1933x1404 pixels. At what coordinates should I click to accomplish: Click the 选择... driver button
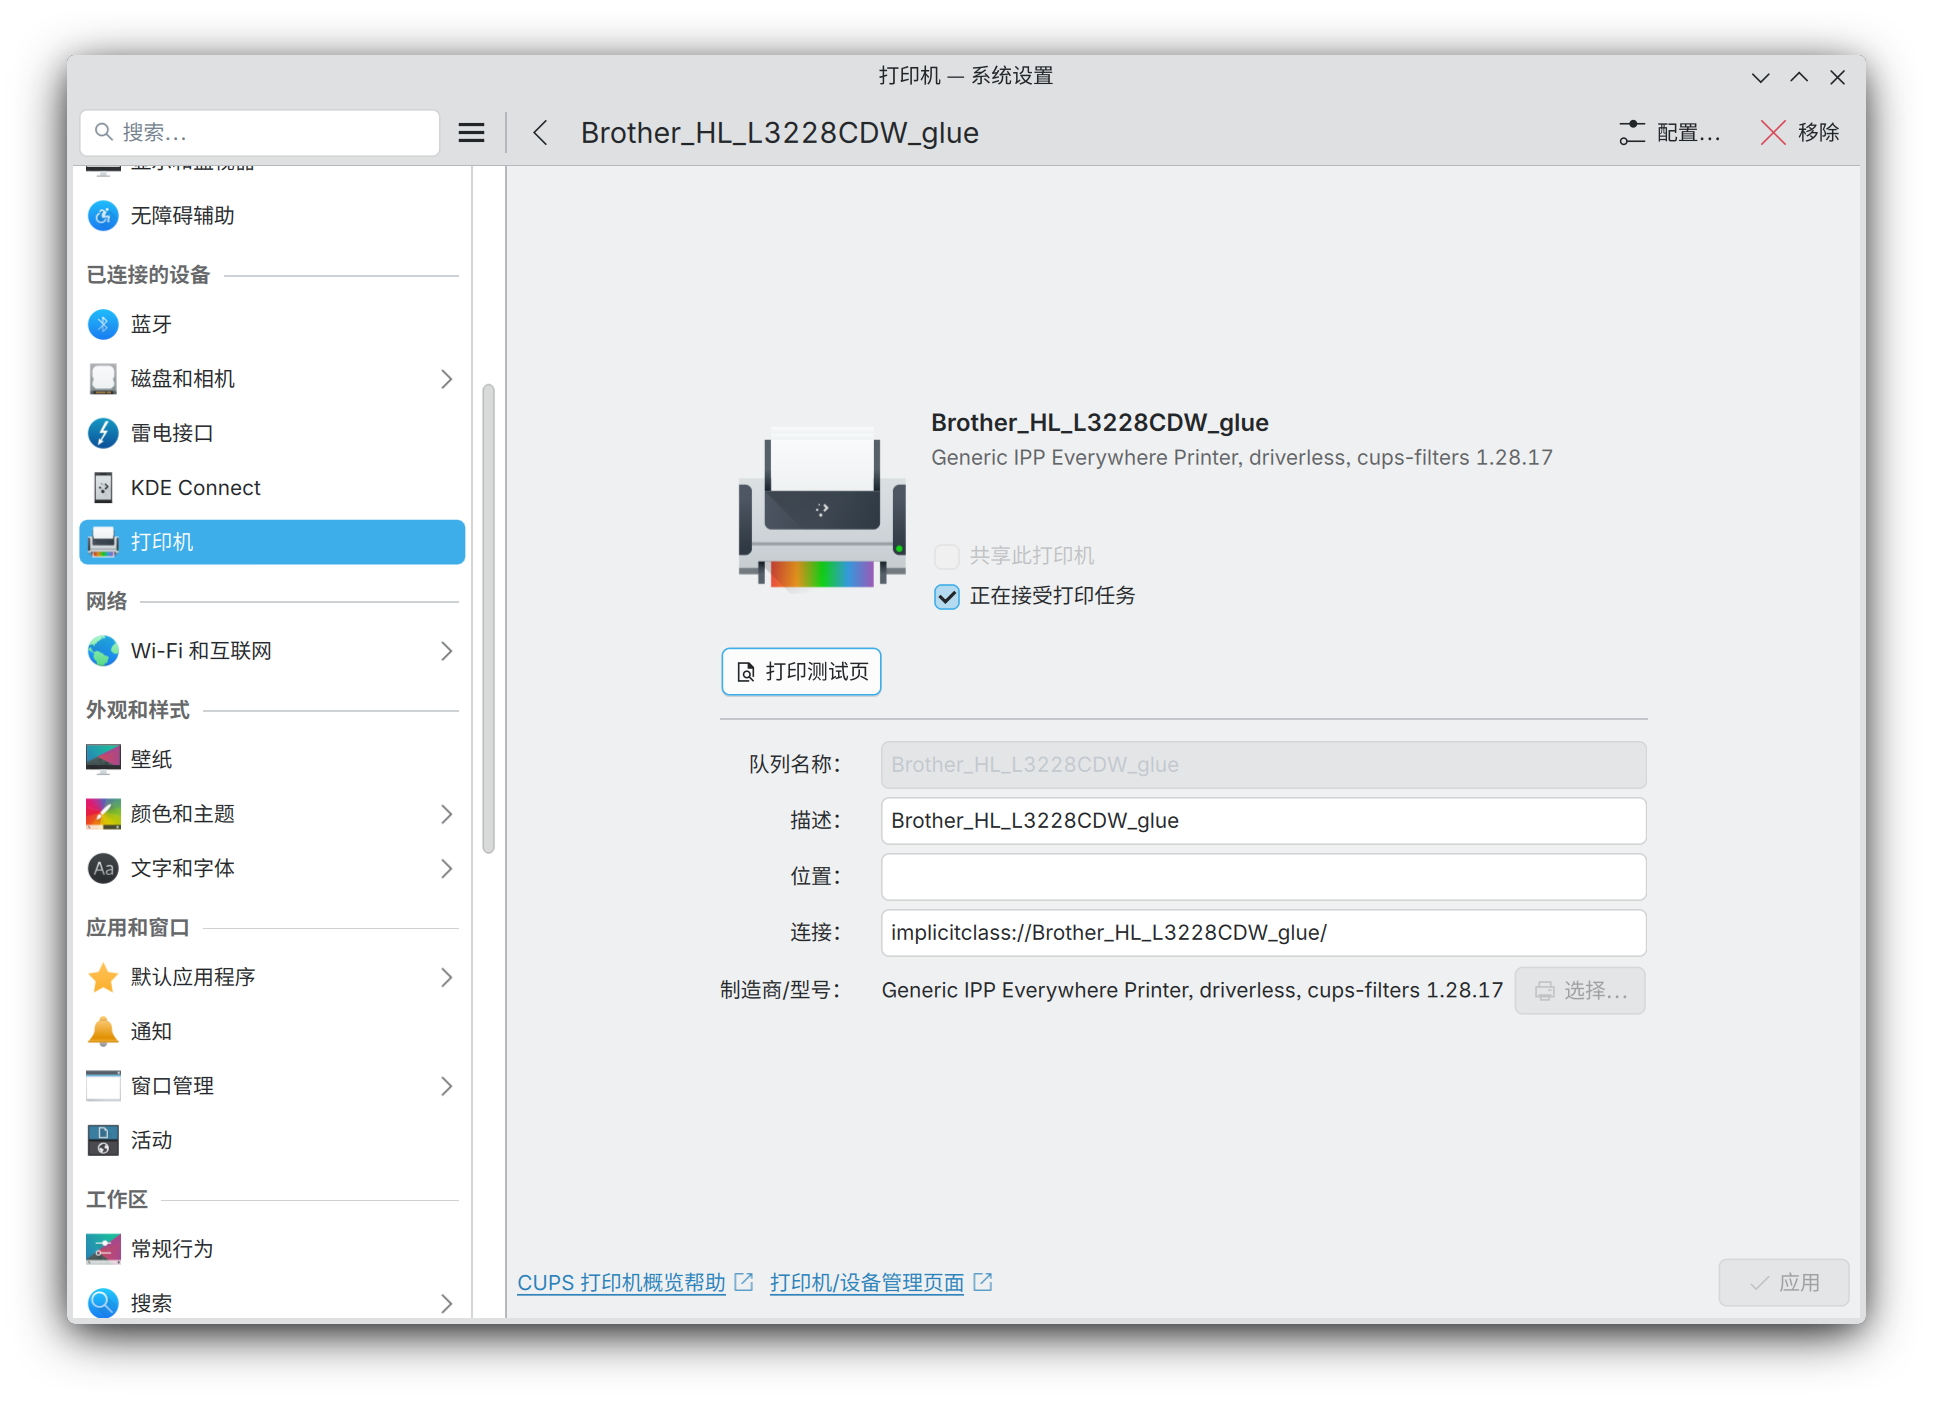point(1580,991)
